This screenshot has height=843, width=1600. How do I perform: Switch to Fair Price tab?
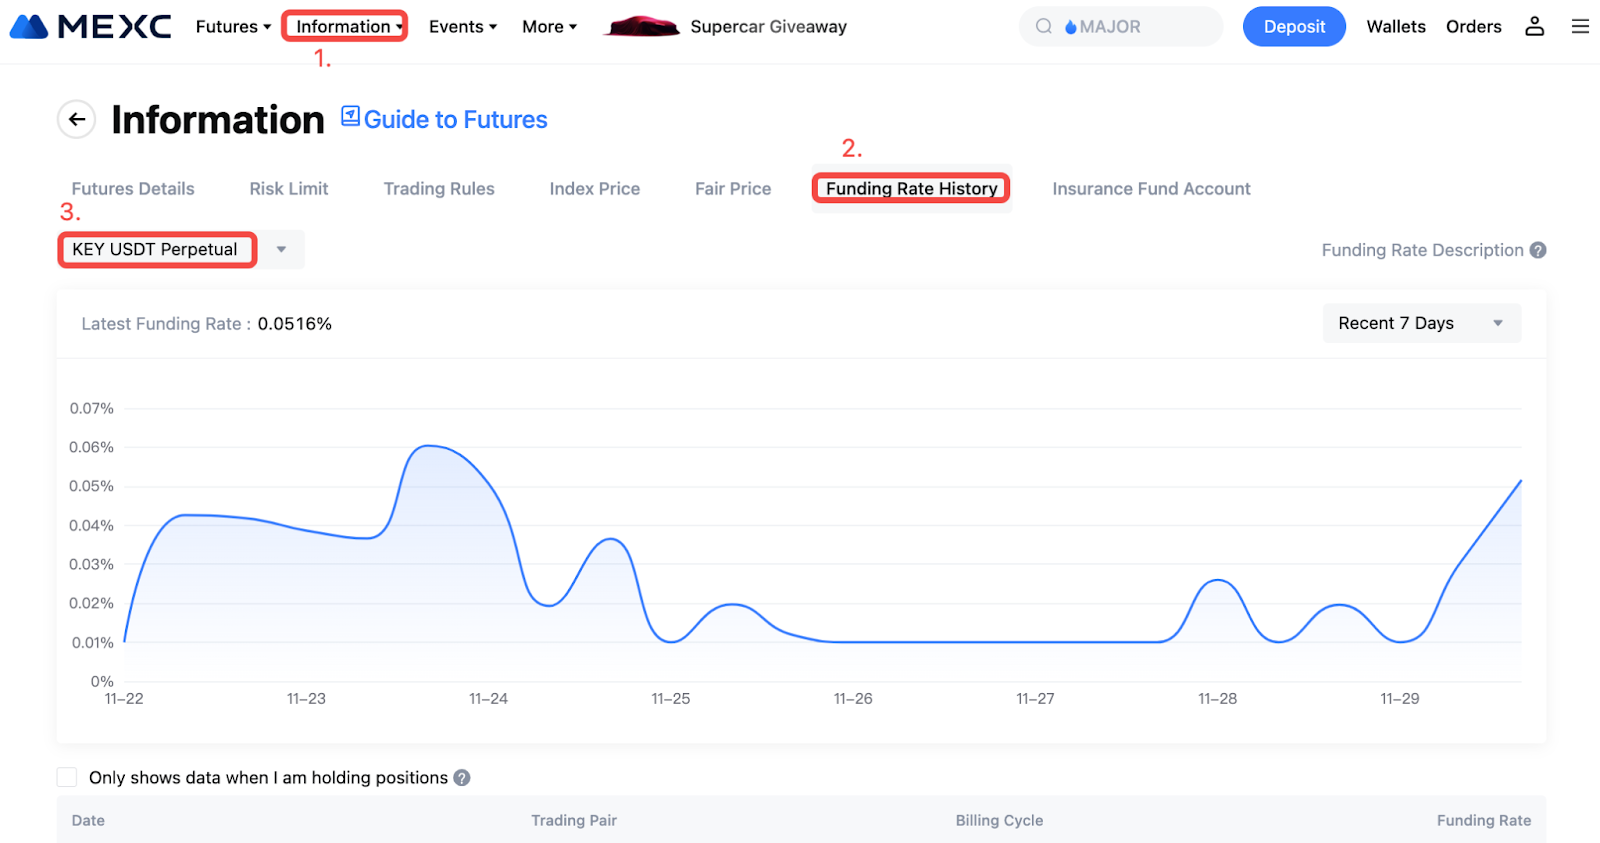pyautogui.click(x=733, y=189)
